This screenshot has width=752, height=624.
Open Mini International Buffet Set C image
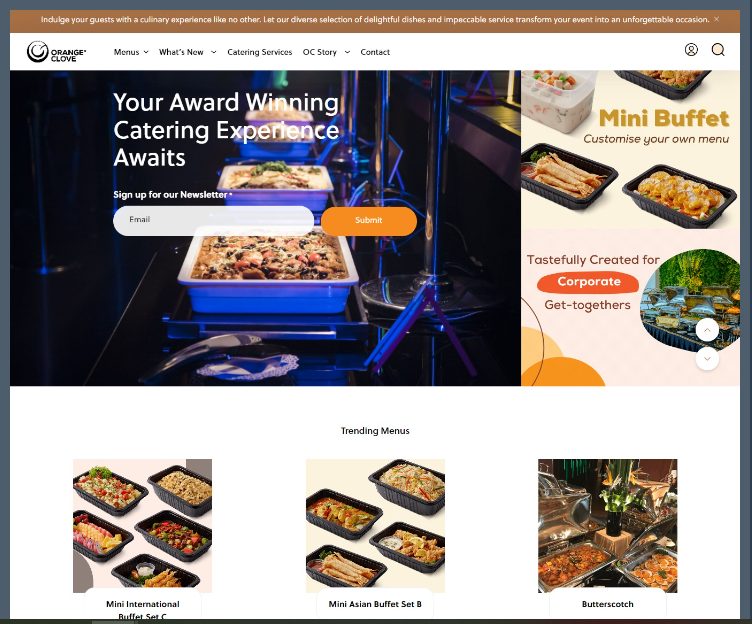tap(142, 526)
